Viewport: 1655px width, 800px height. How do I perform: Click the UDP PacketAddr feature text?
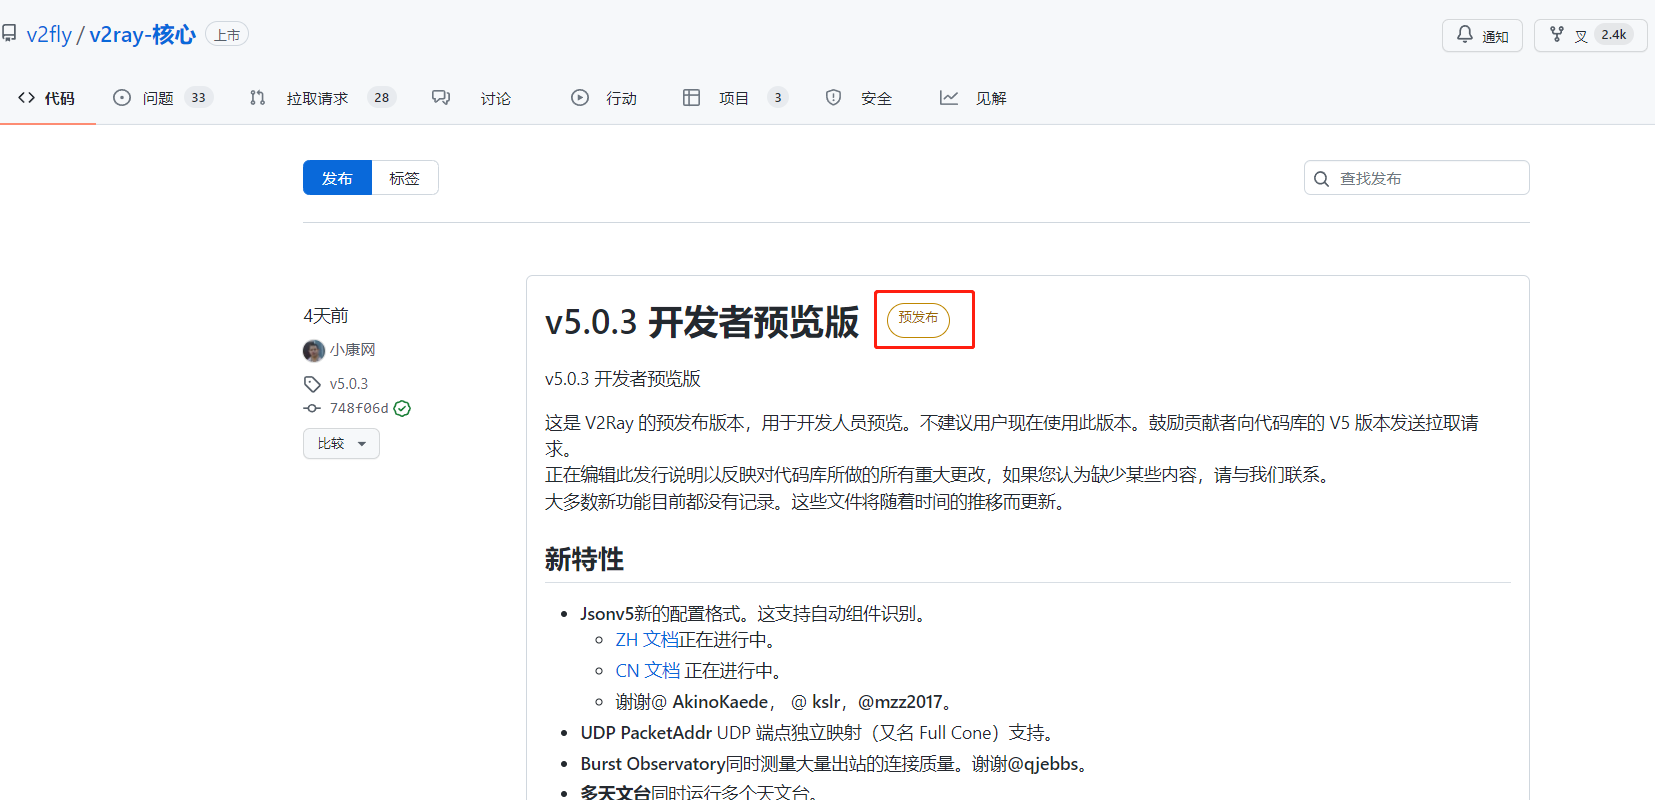(x=646, y=733)
